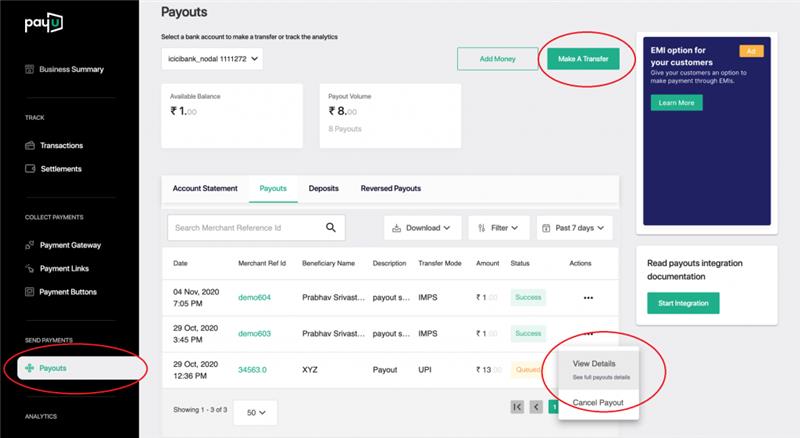
Task: Jump to first page of results
Action: click(x=517, y=407)
